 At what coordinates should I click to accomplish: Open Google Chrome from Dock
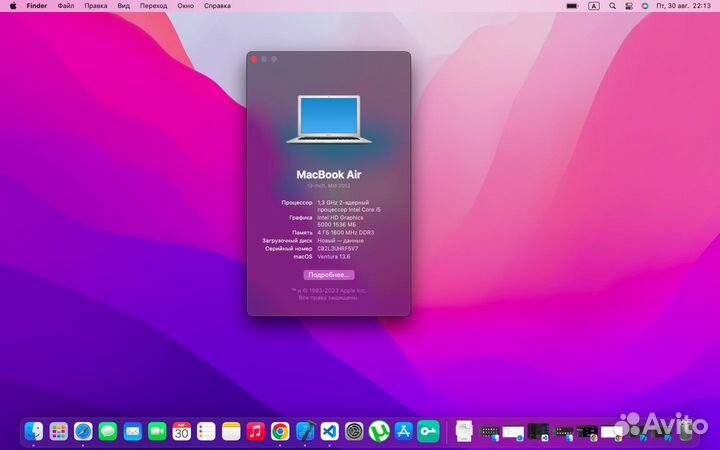[280, 432]
